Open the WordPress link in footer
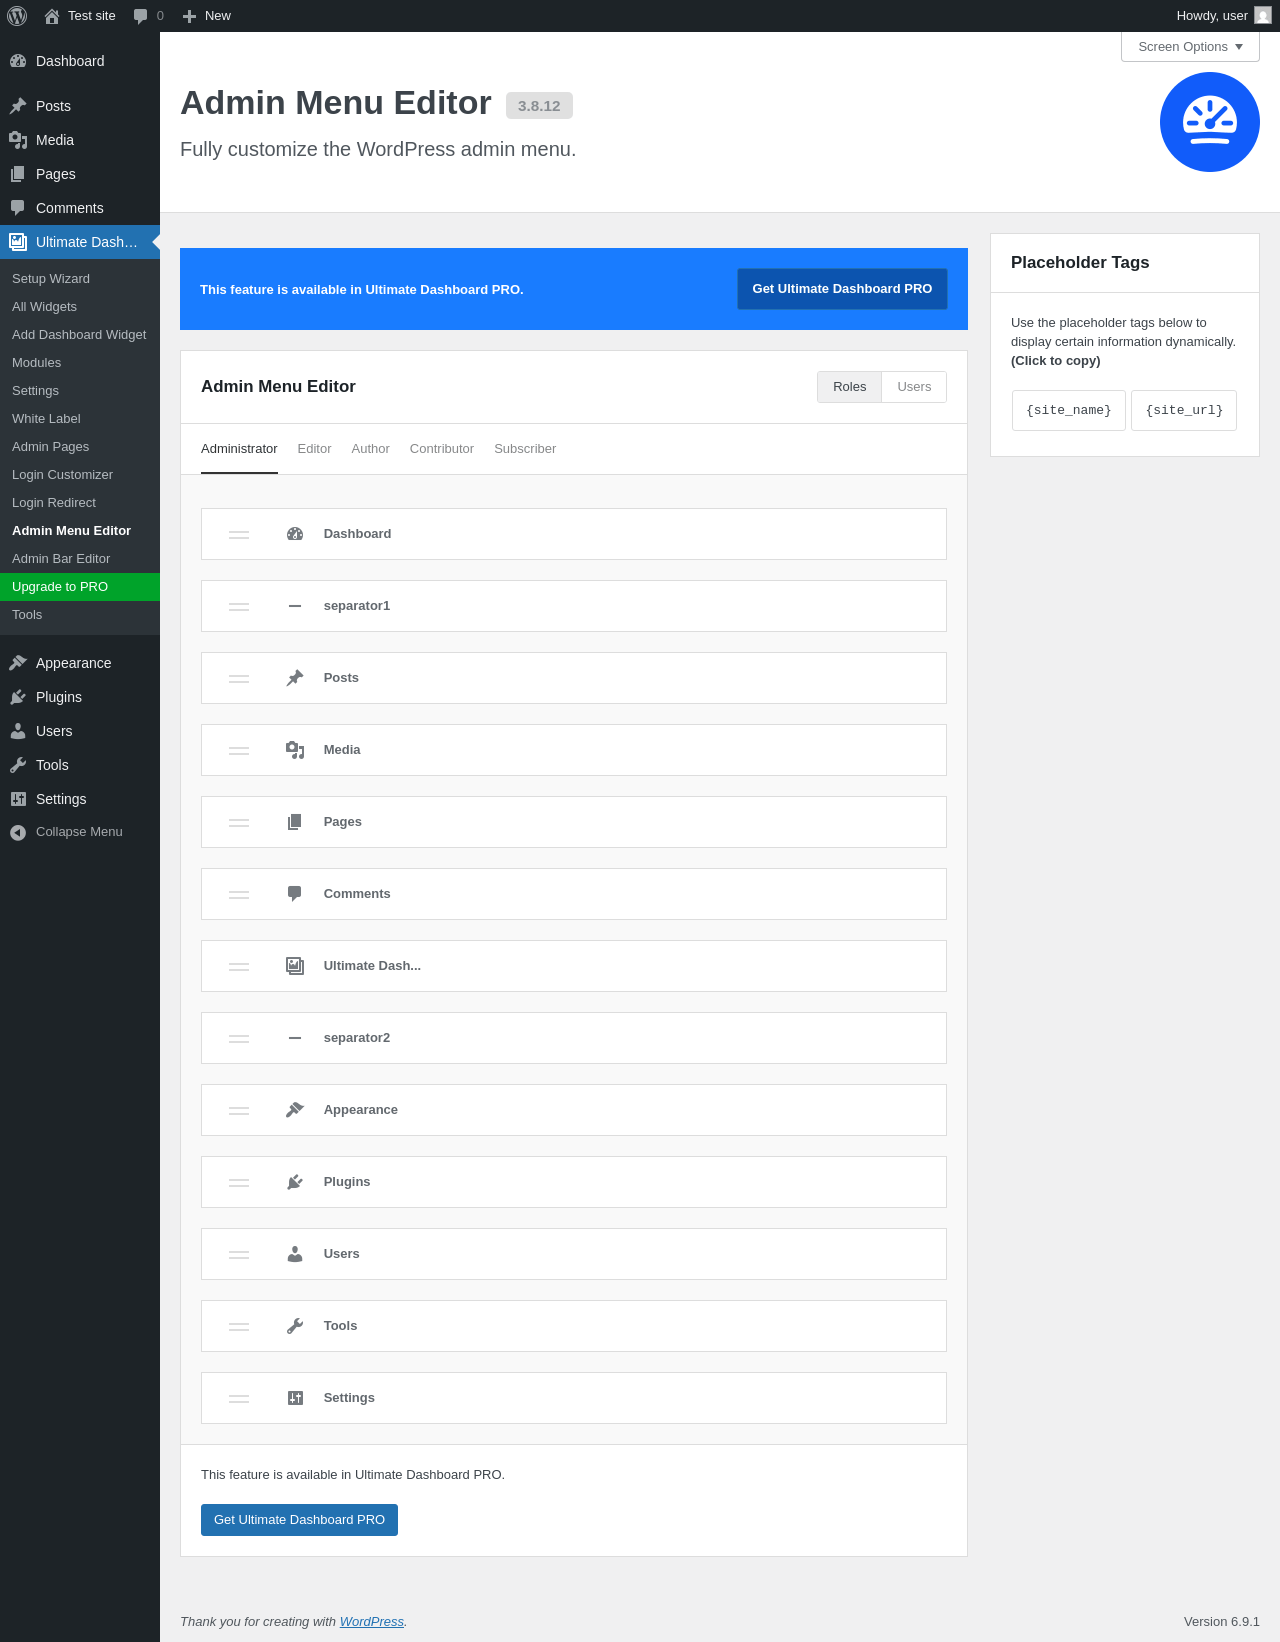 [x=371, y=1622]
